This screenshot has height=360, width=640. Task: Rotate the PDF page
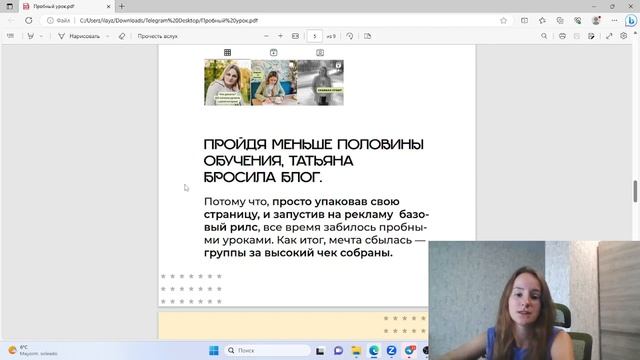tap(349, 36)
